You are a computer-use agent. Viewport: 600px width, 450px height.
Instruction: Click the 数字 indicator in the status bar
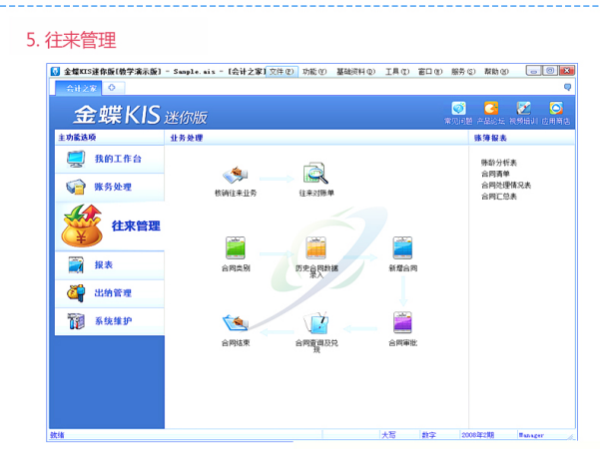(x=429, y=435)
